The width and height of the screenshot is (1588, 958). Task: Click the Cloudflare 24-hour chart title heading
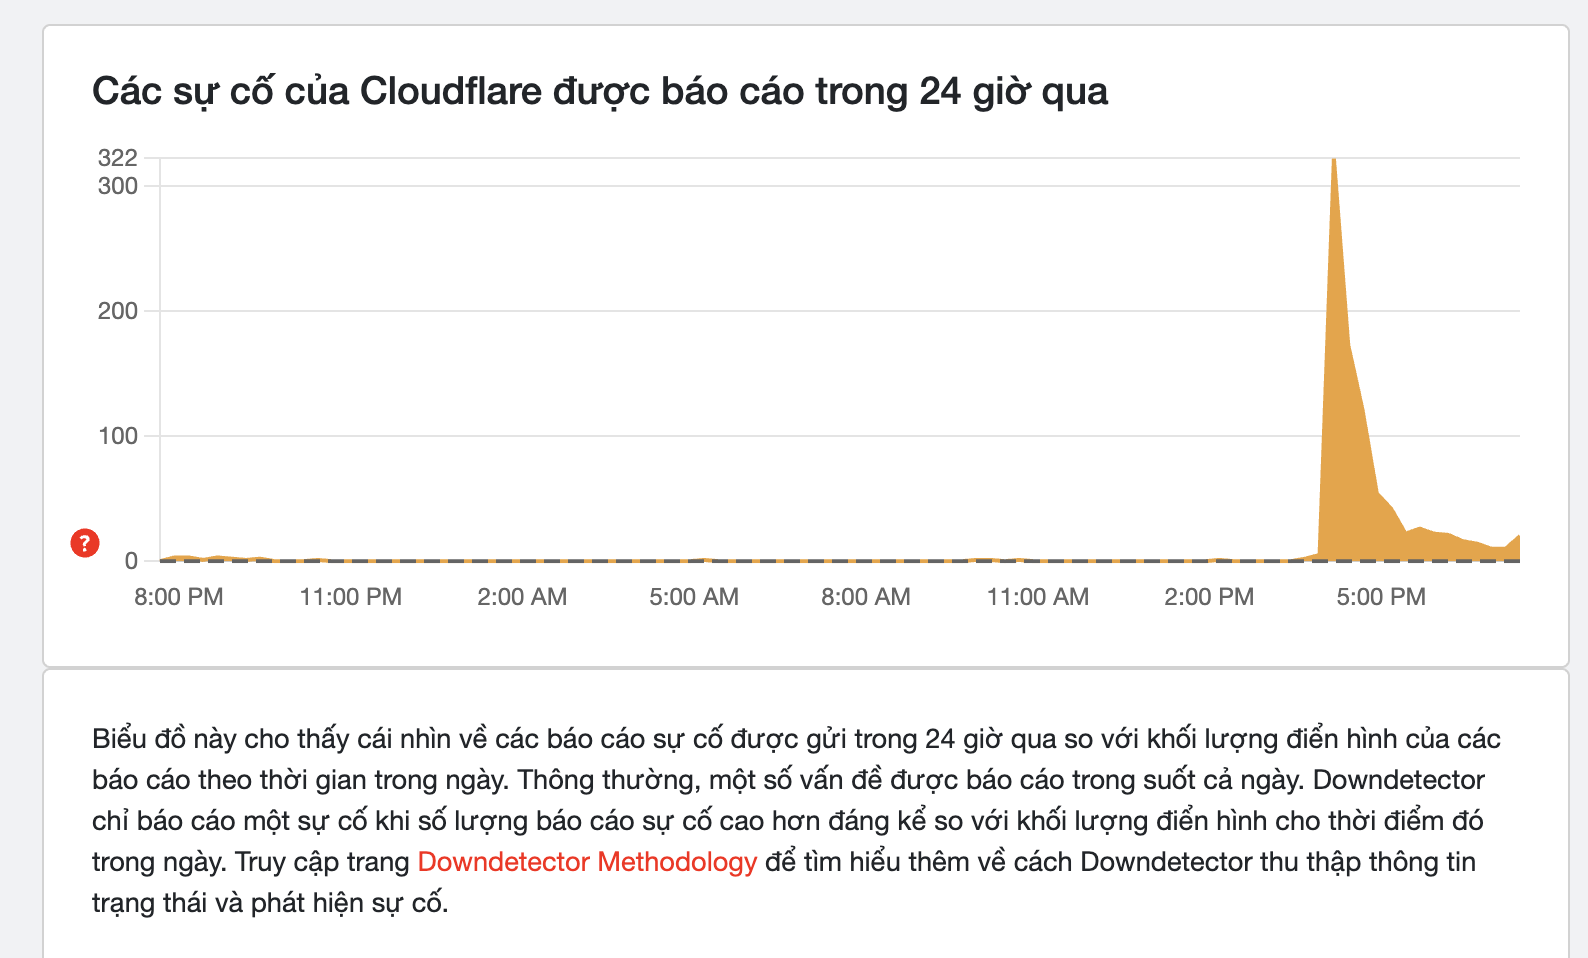[x=600, y=91]
